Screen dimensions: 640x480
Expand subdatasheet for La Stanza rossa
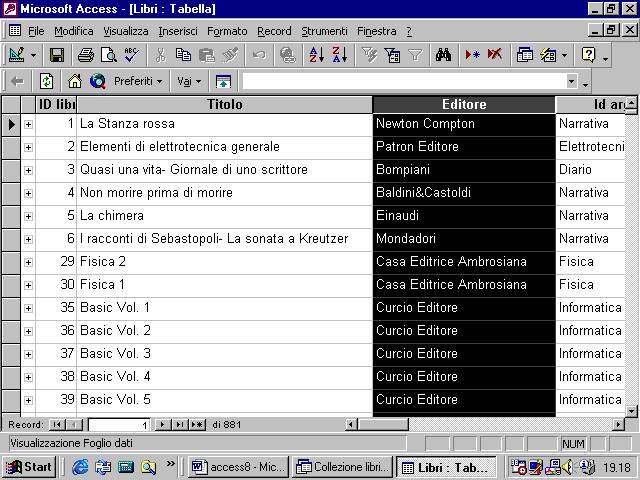28,124
